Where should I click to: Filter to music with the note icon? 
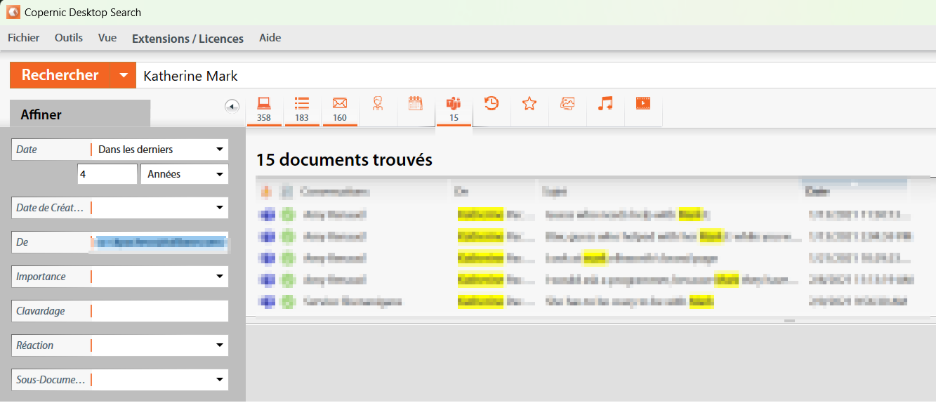pyautogui.click(x=605, y=103)
